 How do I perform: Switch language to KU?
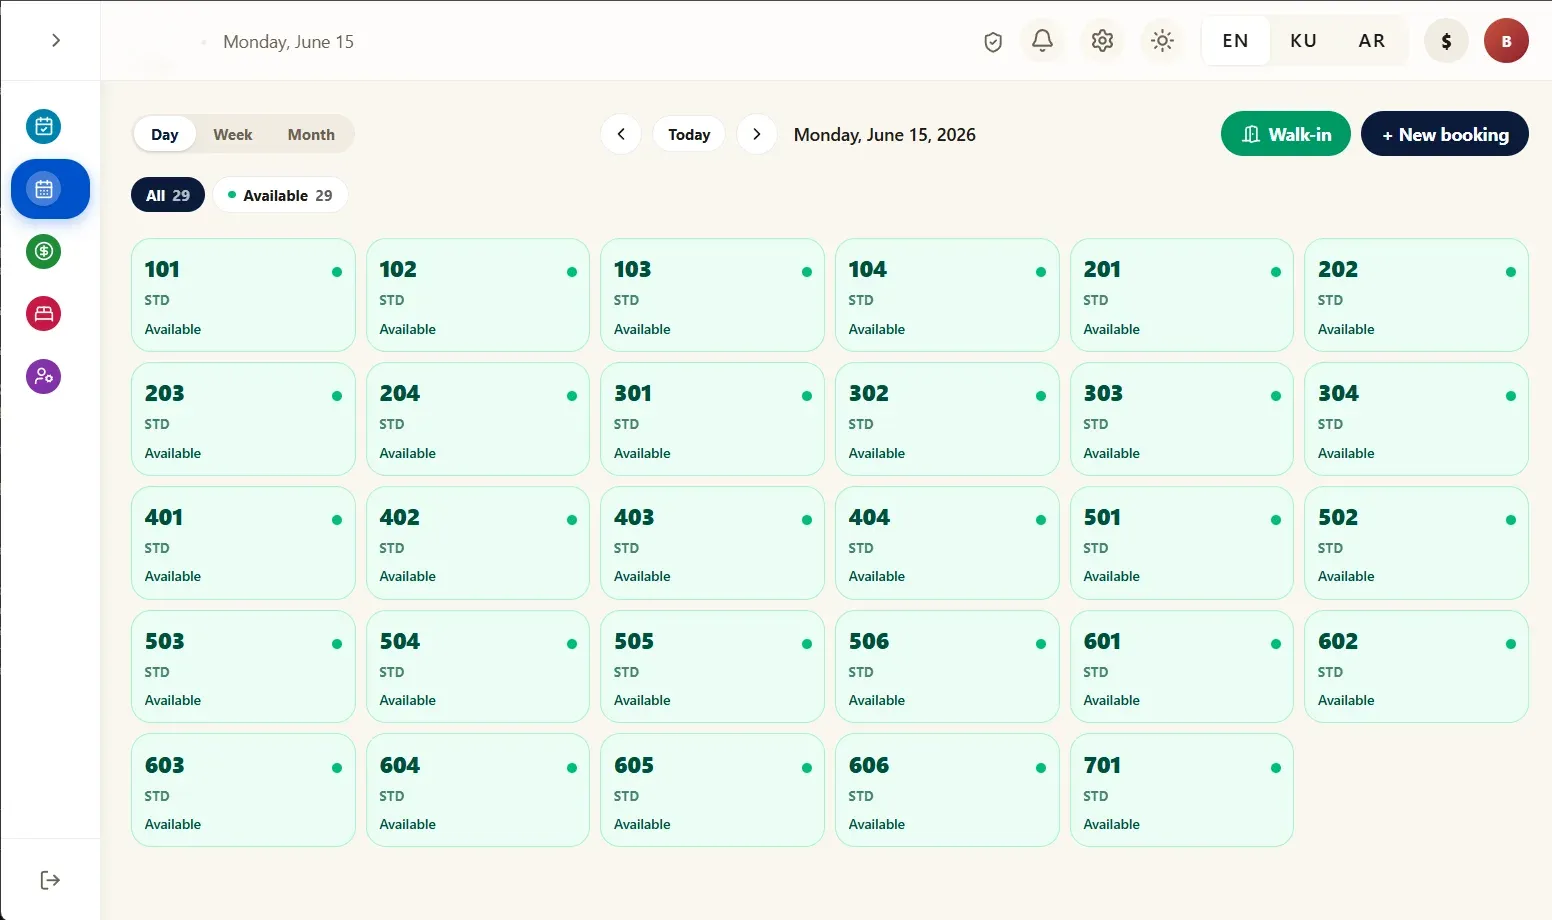[1303, 41]
